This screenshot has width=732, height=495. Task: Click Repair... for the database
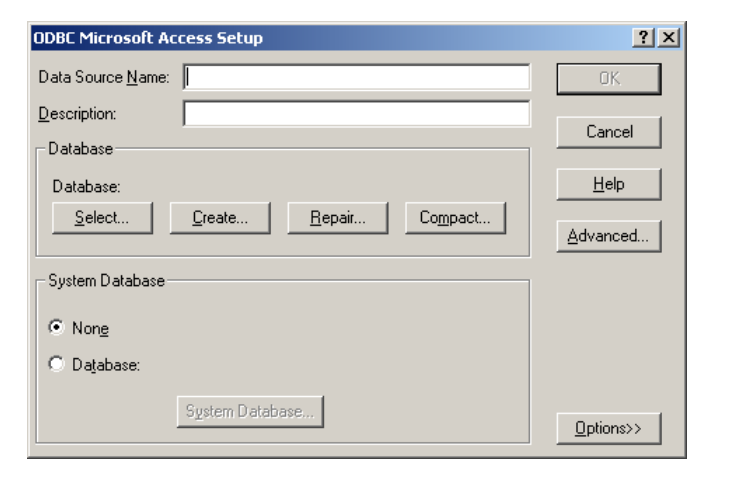coord(338,218)
